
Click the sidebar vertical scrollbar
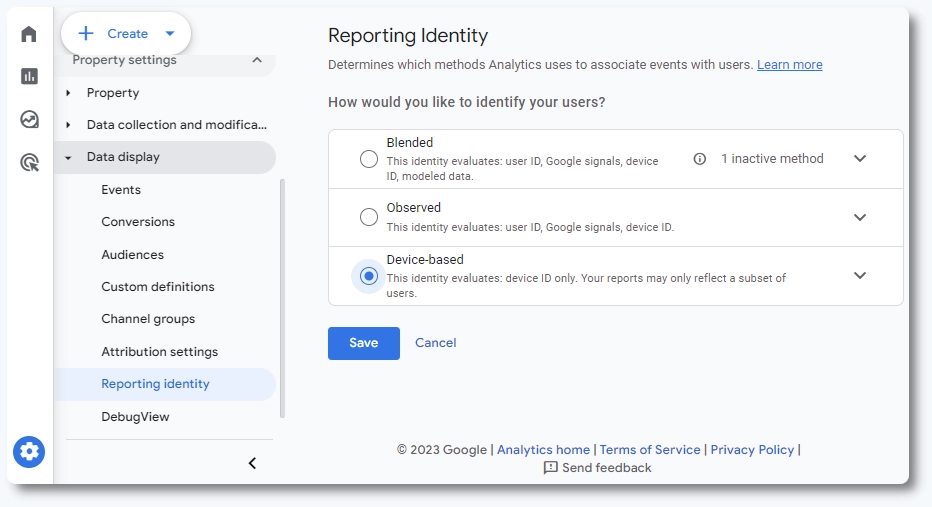click(283, 298)
